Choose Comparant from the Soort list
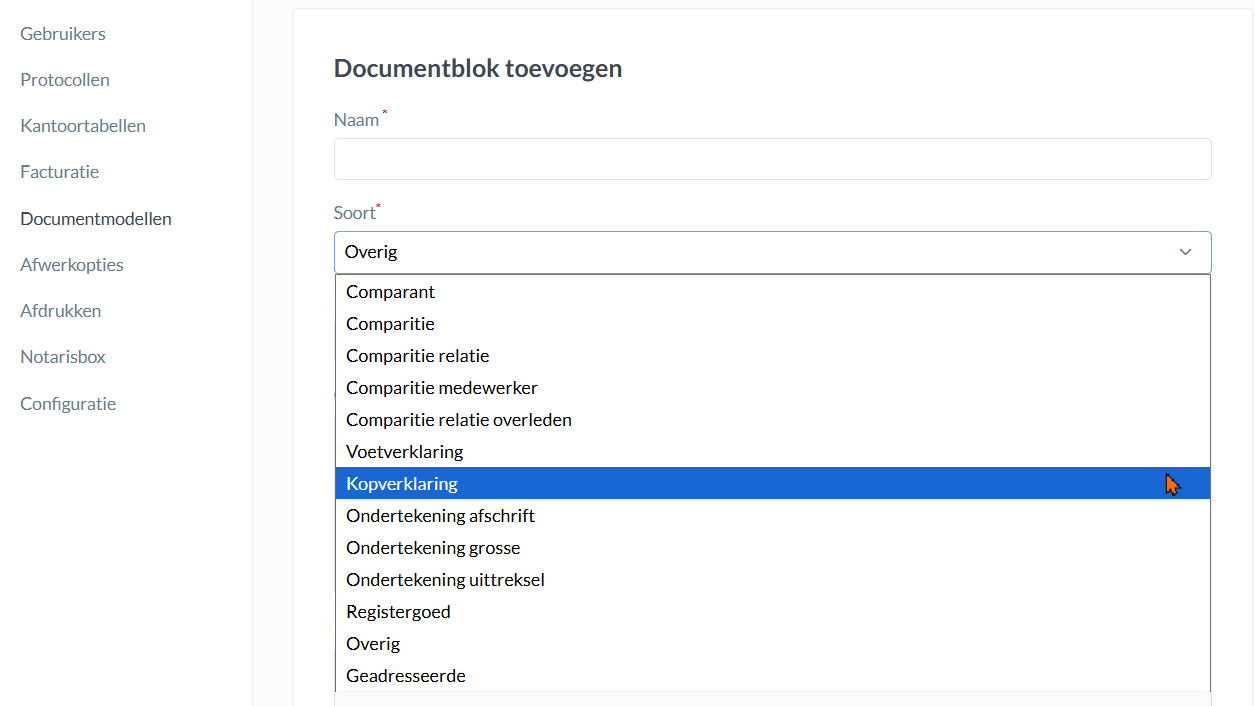1255x706 pixels. [x=391, y=292]
